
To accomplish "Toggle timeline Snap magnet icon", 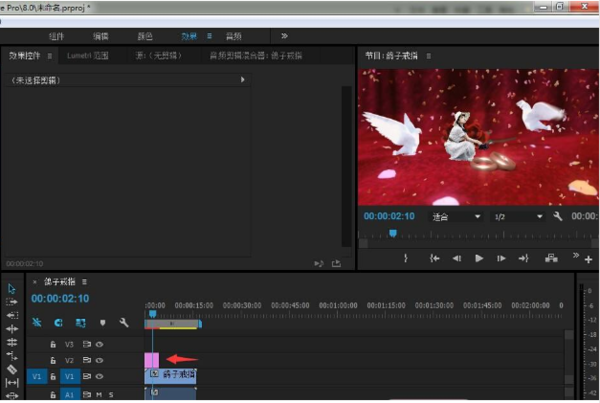I will 59,323.
